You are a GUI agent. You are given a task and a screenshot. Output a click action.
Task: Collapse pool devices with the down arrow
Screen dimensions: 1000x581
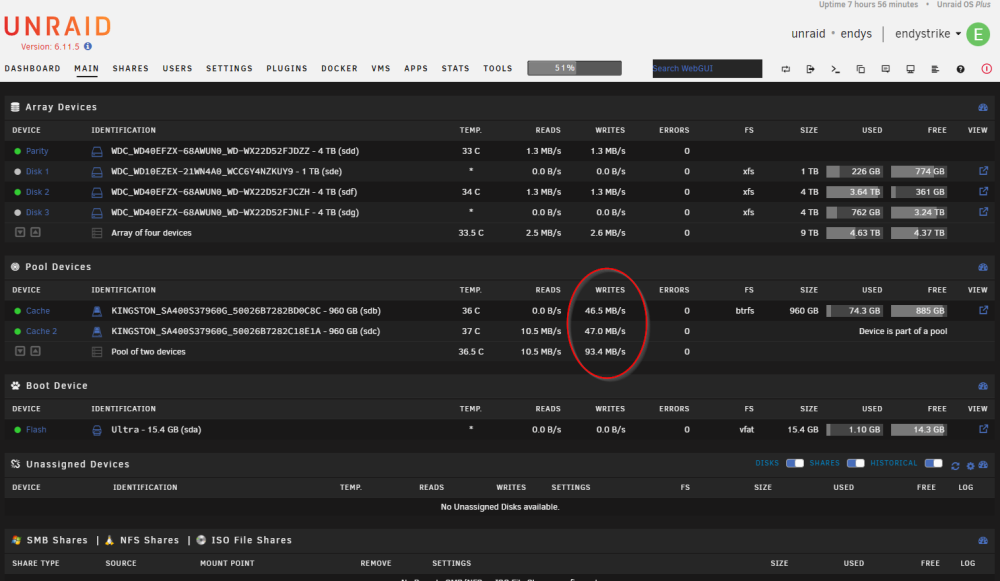[20, 351]
